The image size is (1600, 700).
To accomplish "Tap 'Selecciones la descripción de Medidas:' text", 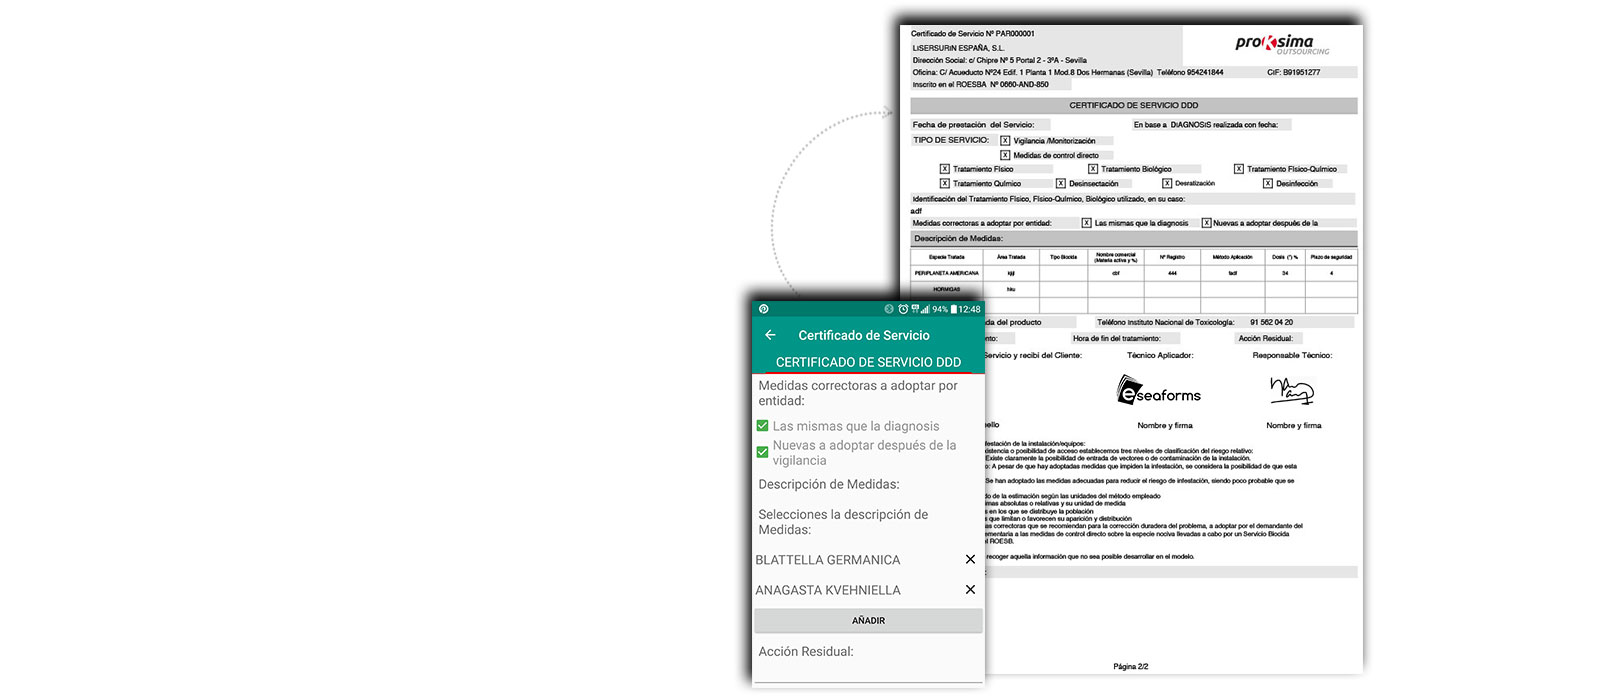I will coord(843,522).
